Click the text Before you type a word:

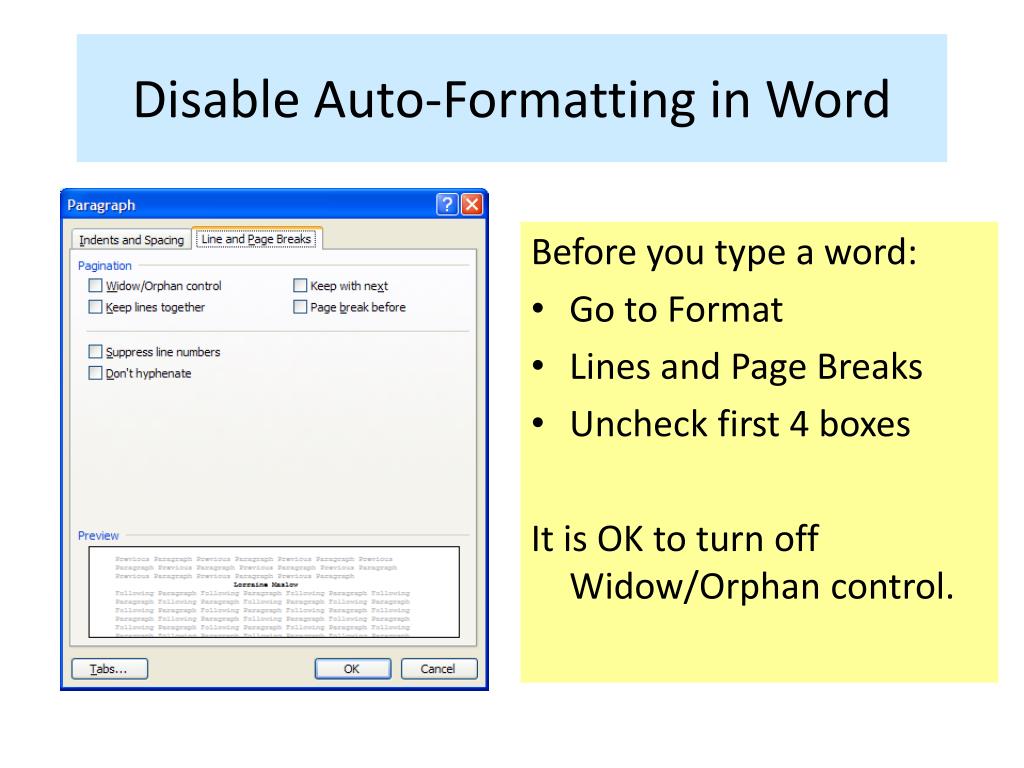point(724,253)
